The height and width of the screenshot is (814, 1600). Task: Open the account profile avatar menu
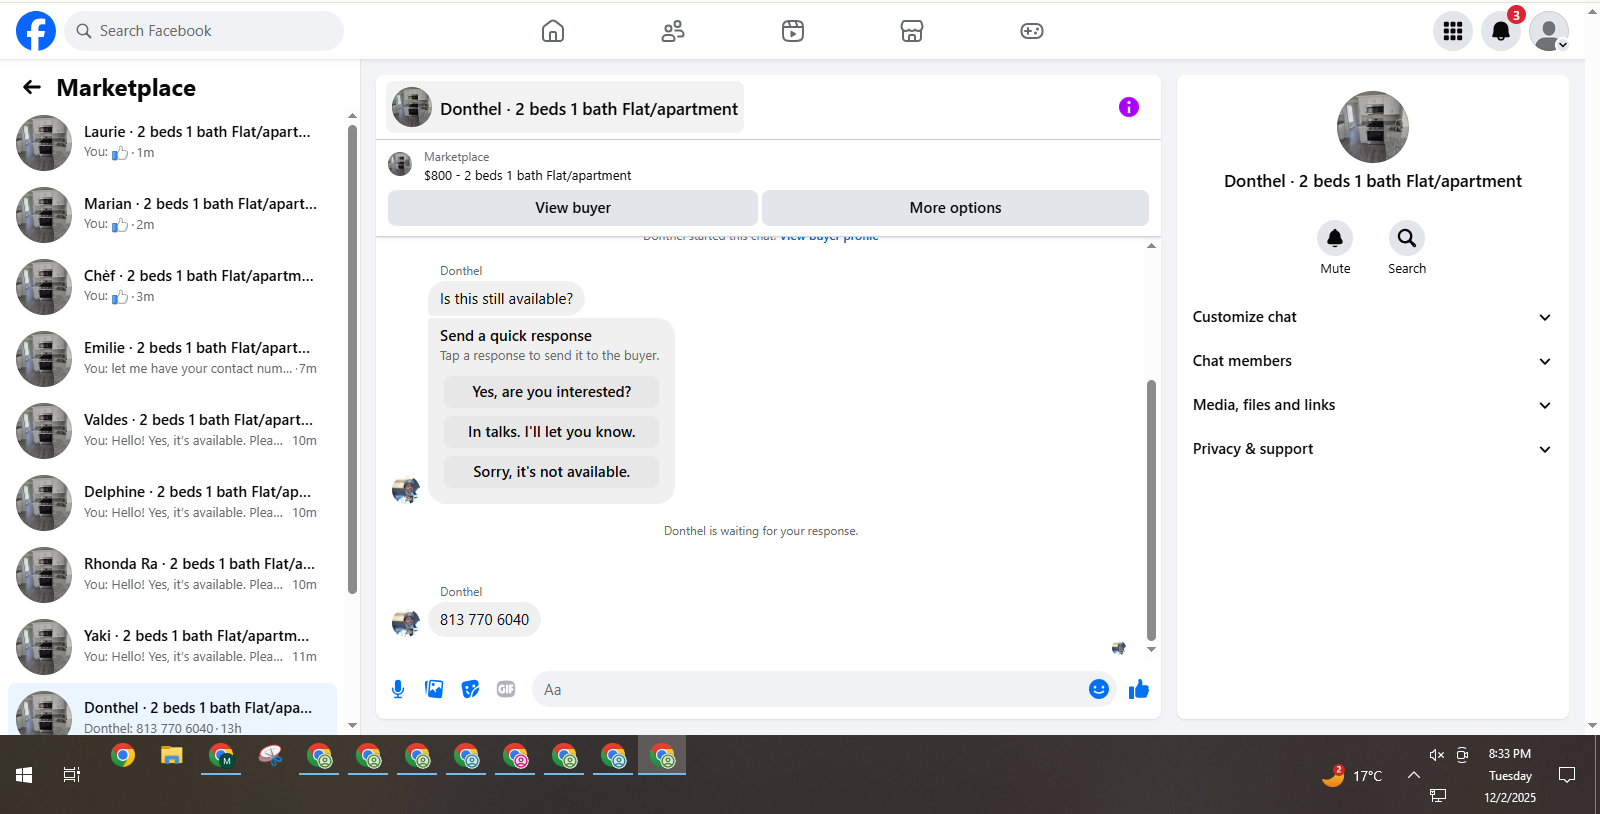click(1549, 31)
